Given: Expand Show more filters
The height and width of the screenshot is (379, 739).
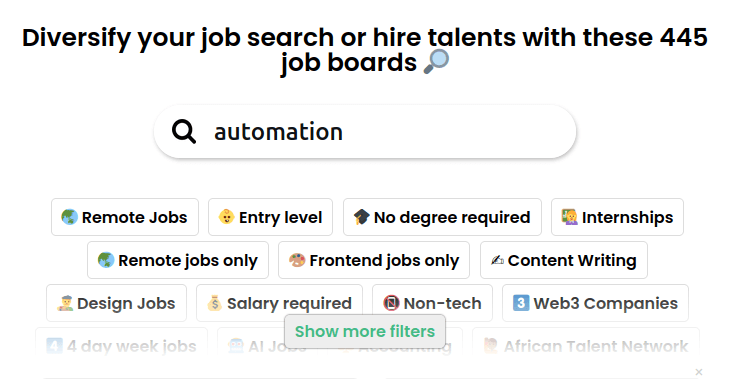Looking at the screenshot, I should pyautogui.click(x=365, y=331).
